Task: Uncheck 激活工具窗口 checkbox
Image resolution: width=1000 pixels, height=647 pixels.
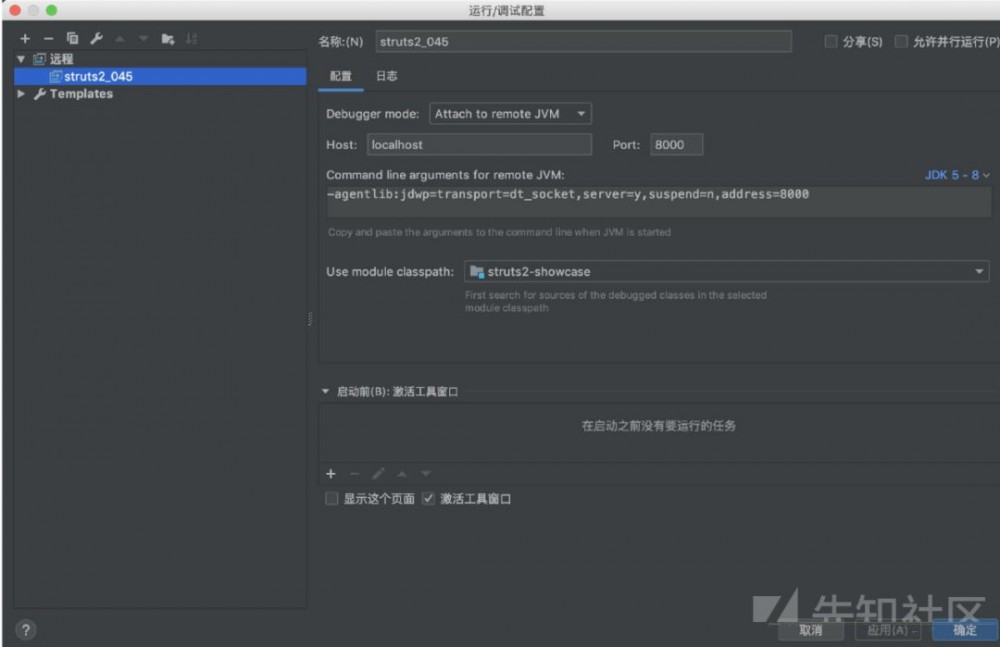Action: coord(428,498)
